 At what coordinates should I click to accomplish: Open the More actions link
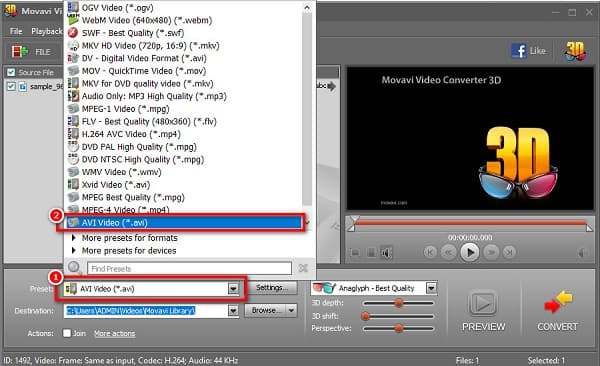[114, 333]
